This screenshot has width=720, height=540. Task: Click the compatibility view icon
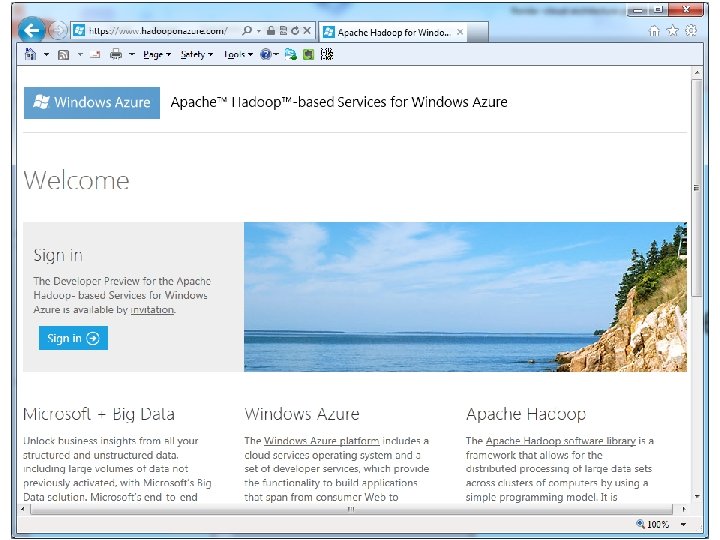click(x=283, y=31)
